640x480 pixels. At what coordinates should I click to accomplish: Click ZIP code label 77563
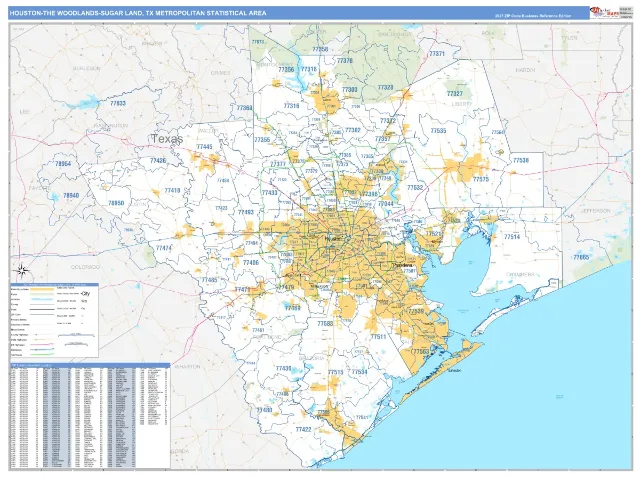420,351
